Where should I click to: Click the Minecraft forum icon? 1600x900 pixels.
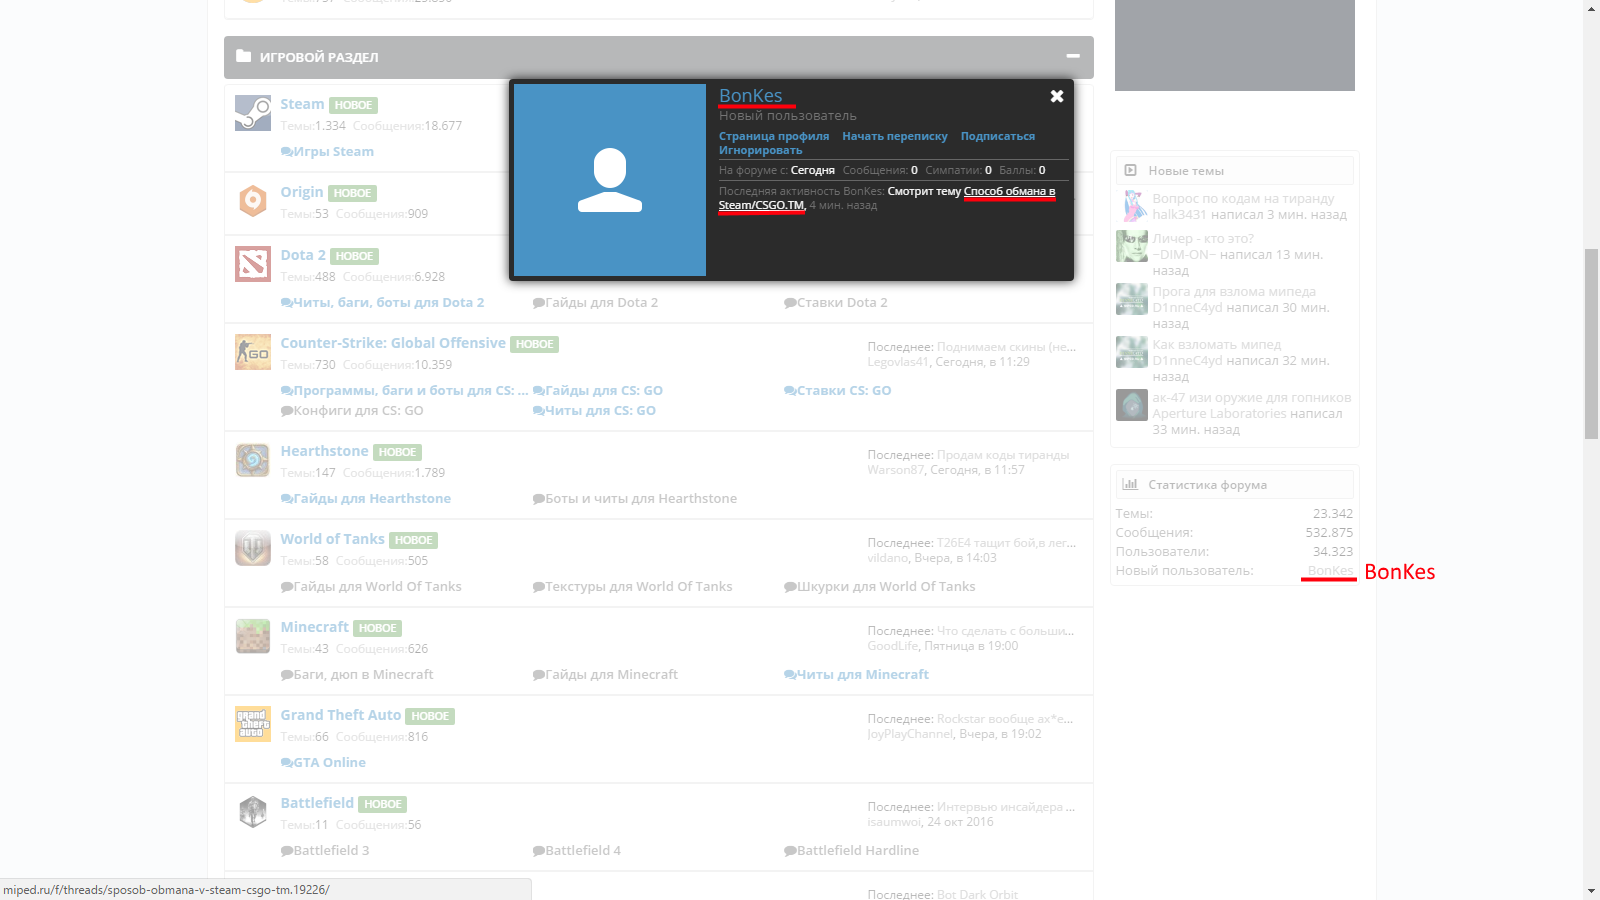[253, 636]
